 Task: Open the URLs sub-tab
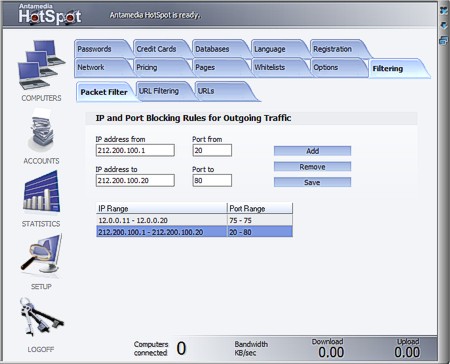coord(206,91)
